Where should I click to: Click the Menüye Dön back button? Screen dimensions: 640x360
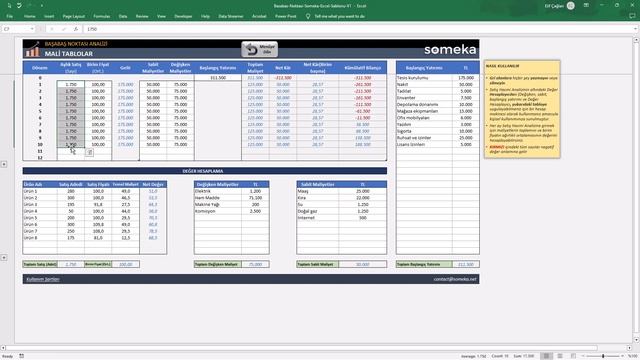pyautogui.click(x=260, y=49)
